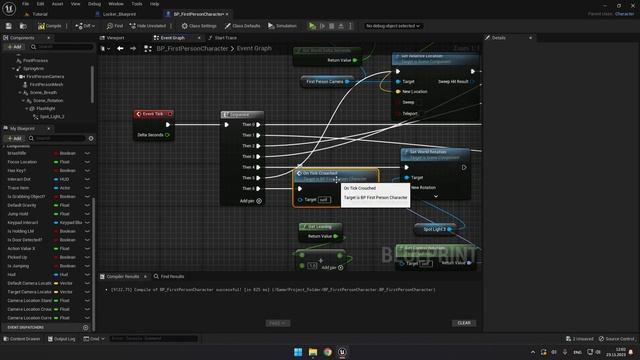Open the Debug menu
The height and width of the screenshot is (360, 640).
click(x=94, y=4)
